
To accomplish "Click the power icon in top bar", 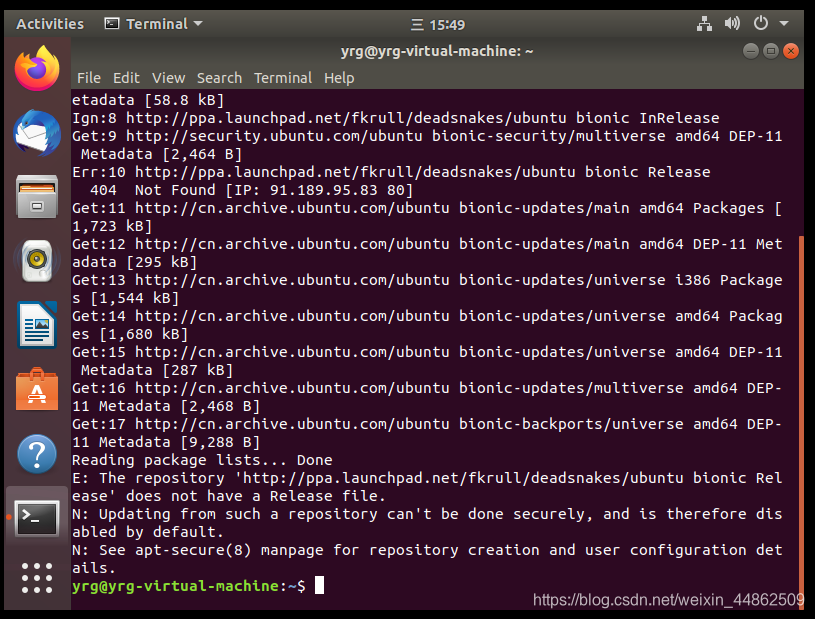I will point(760,23).
